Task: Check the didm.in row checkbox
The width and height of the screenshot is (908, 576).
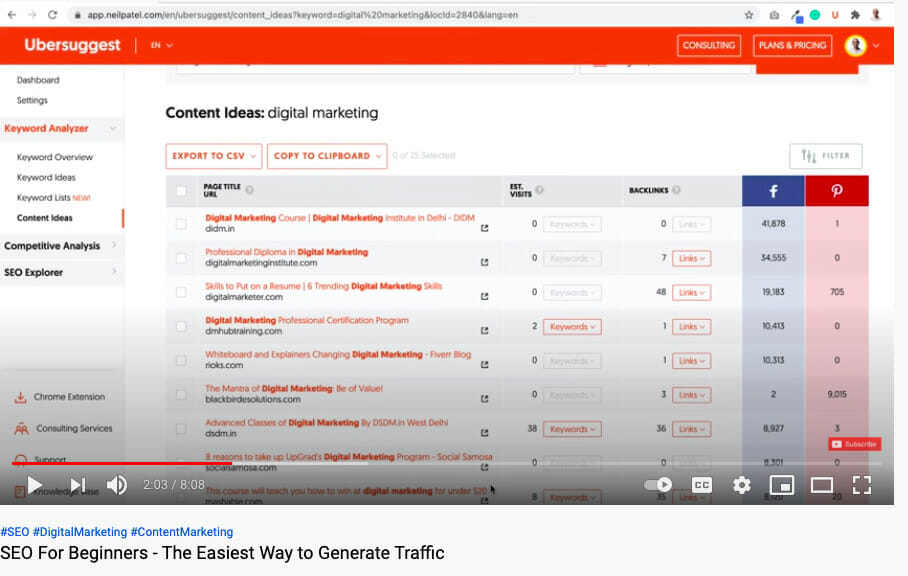Action: (x=181, y=224)
